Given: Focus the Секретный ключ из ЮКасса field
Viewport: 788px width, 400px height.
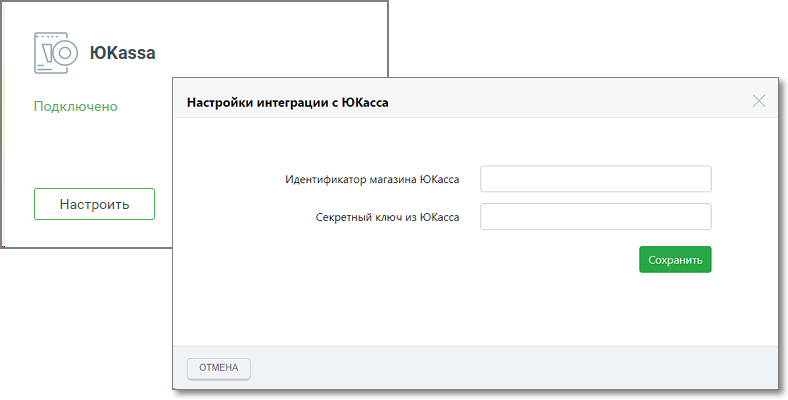Looking at the screenshot, I should click(x=596, y=217).
